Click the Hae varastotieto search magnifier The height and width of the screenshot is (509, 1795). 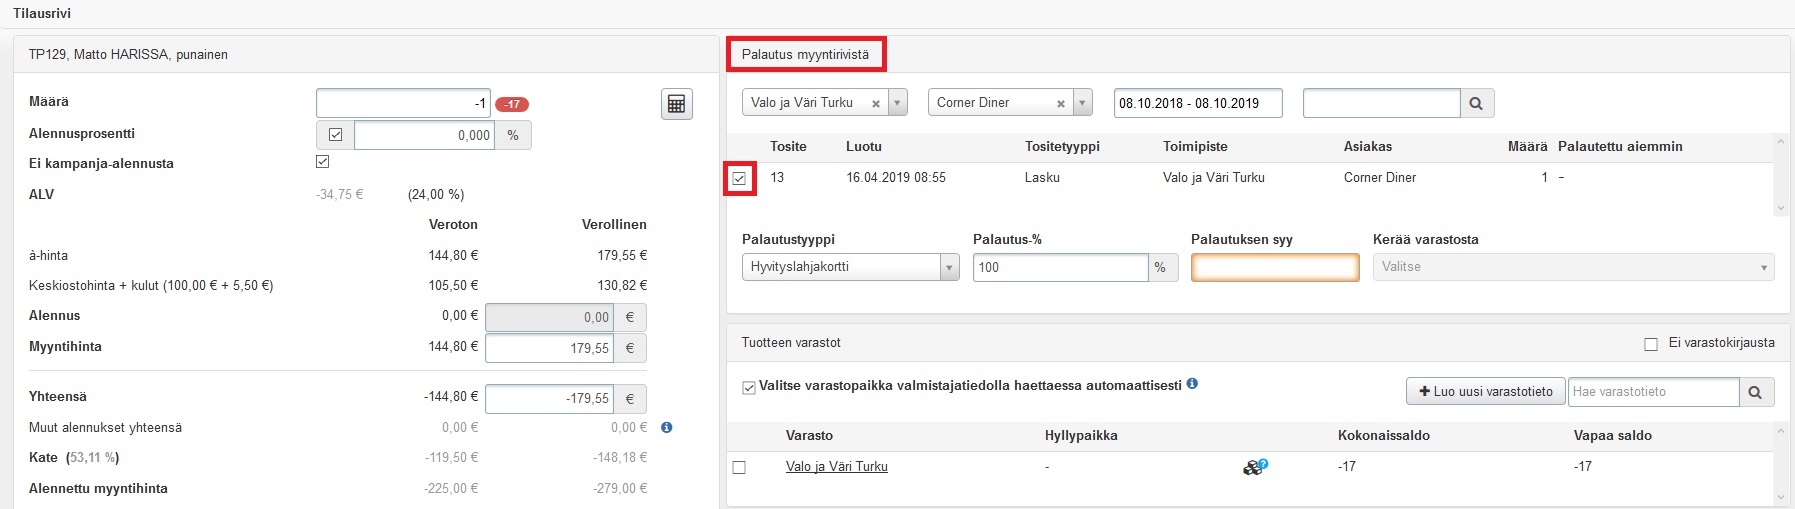1755,392
